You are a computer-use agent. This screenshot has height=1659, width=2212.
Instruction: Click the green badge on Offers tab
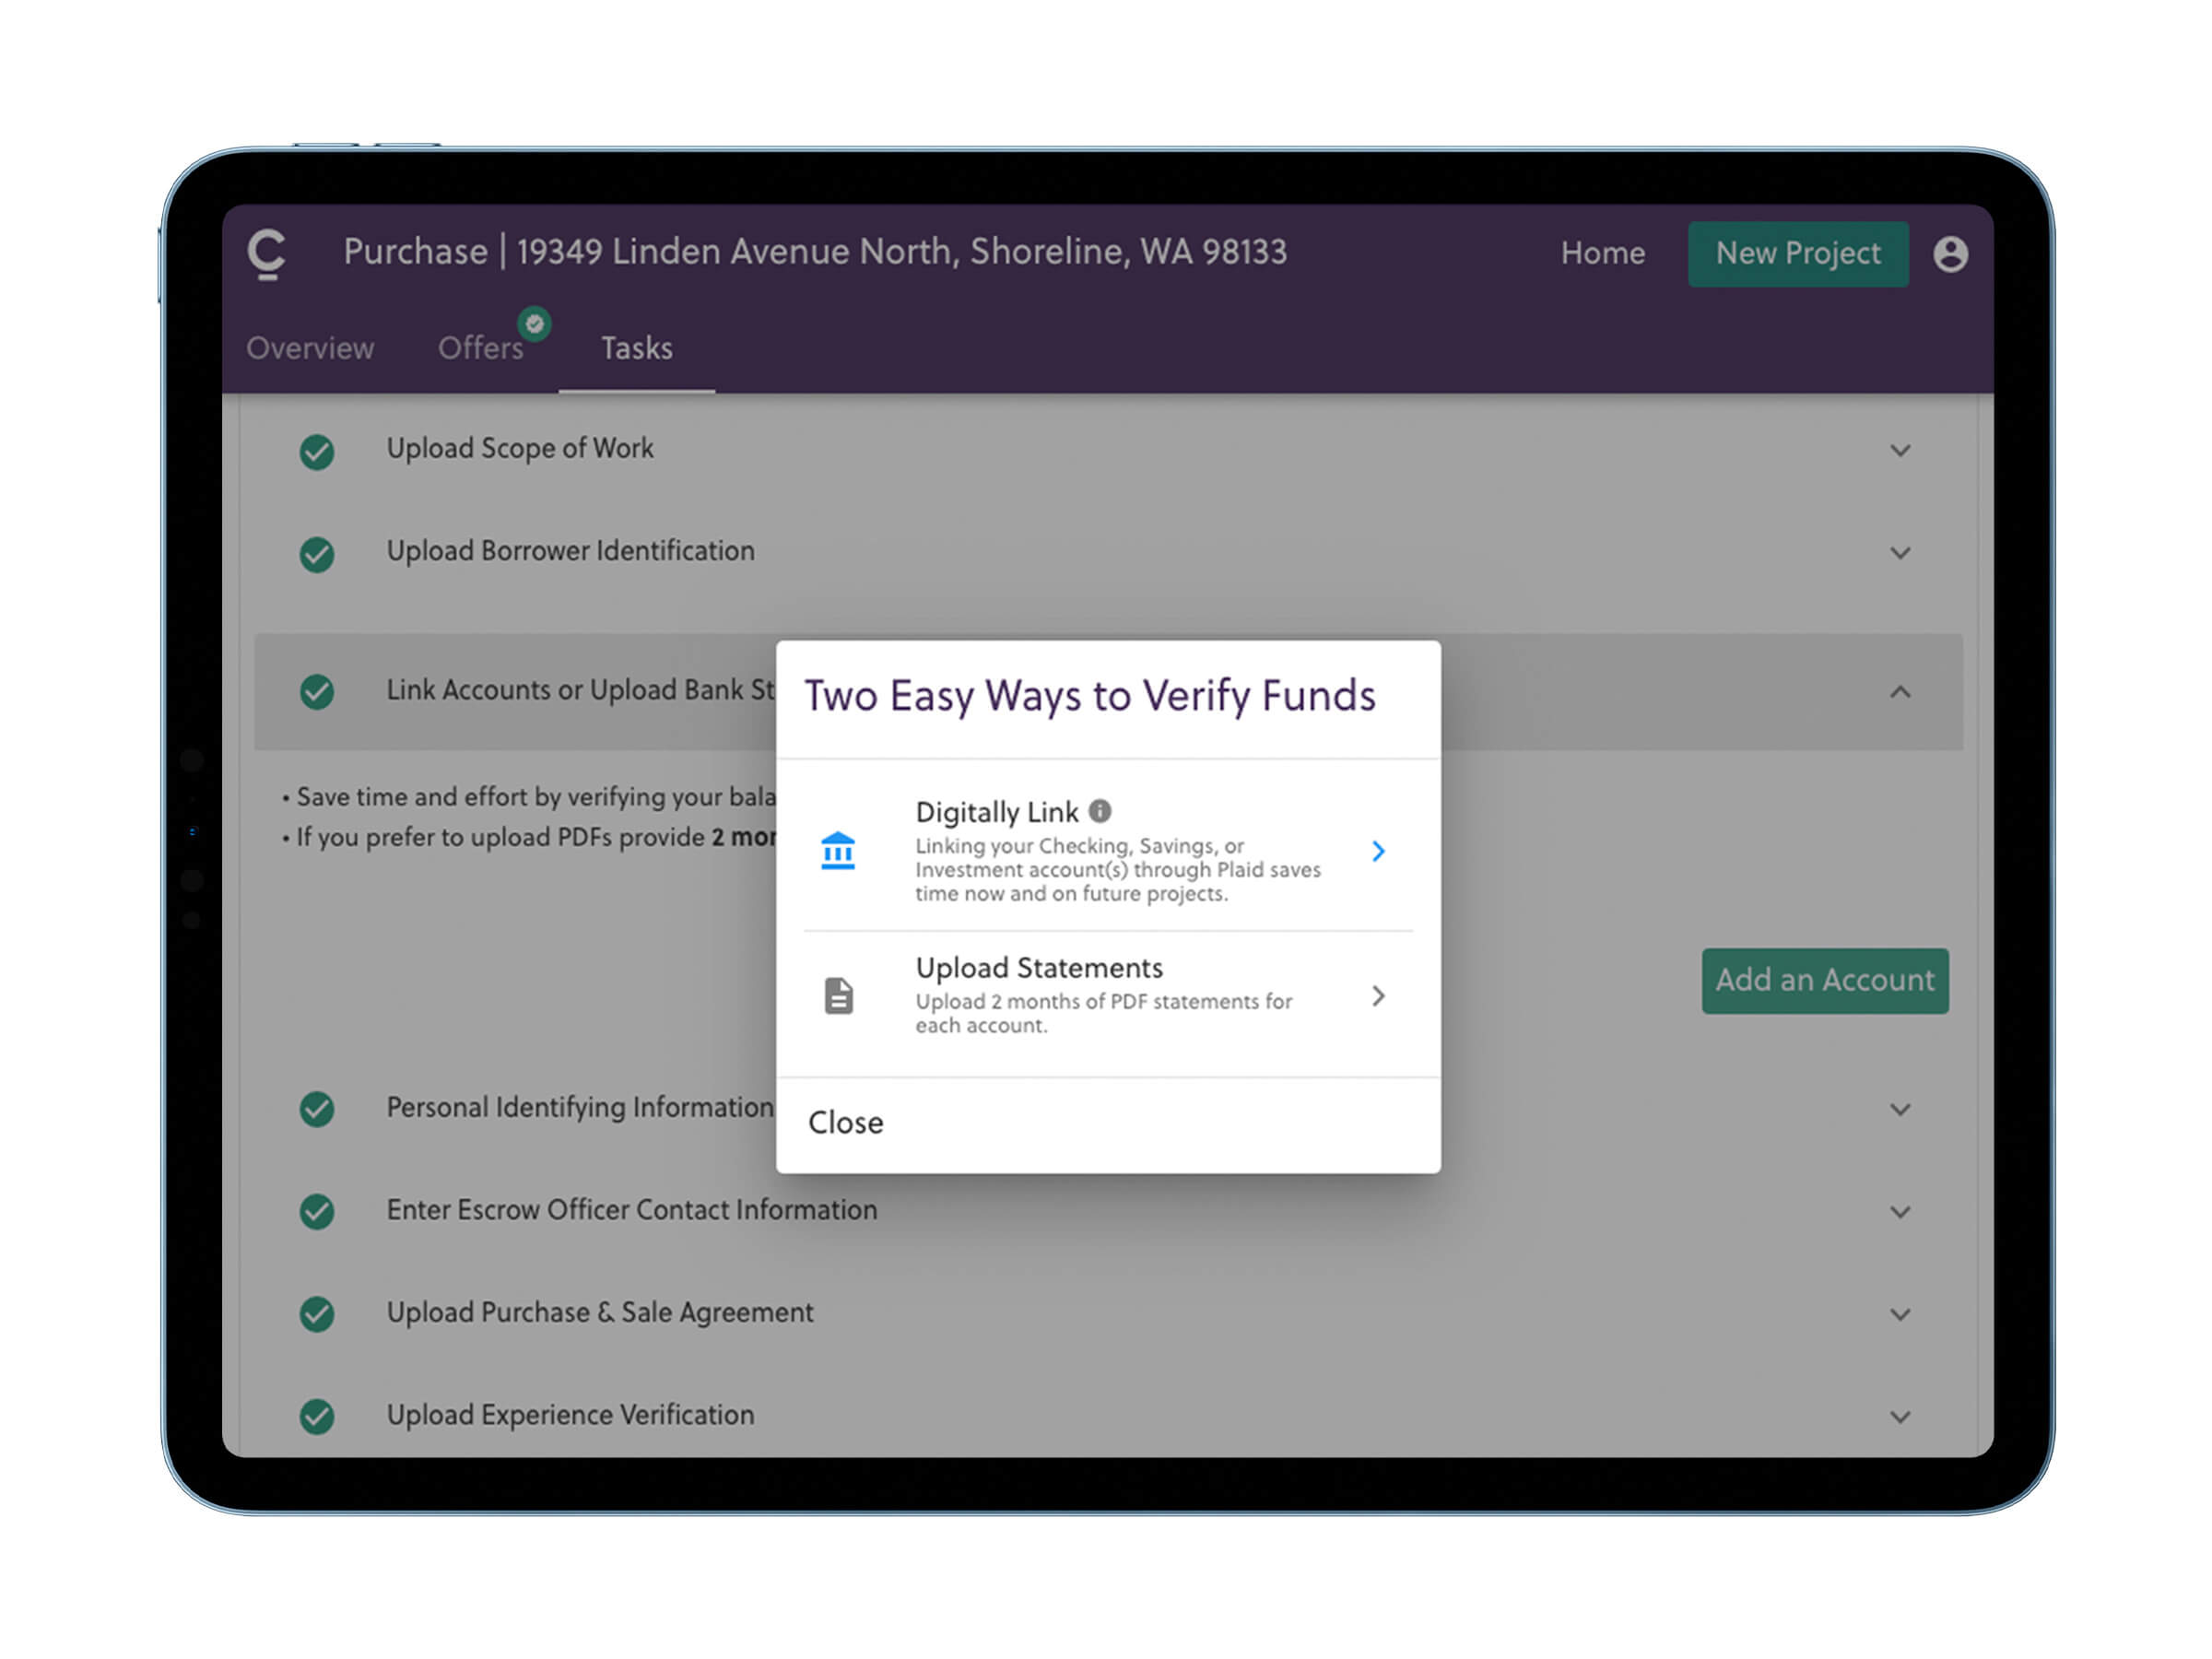(534, 323)
